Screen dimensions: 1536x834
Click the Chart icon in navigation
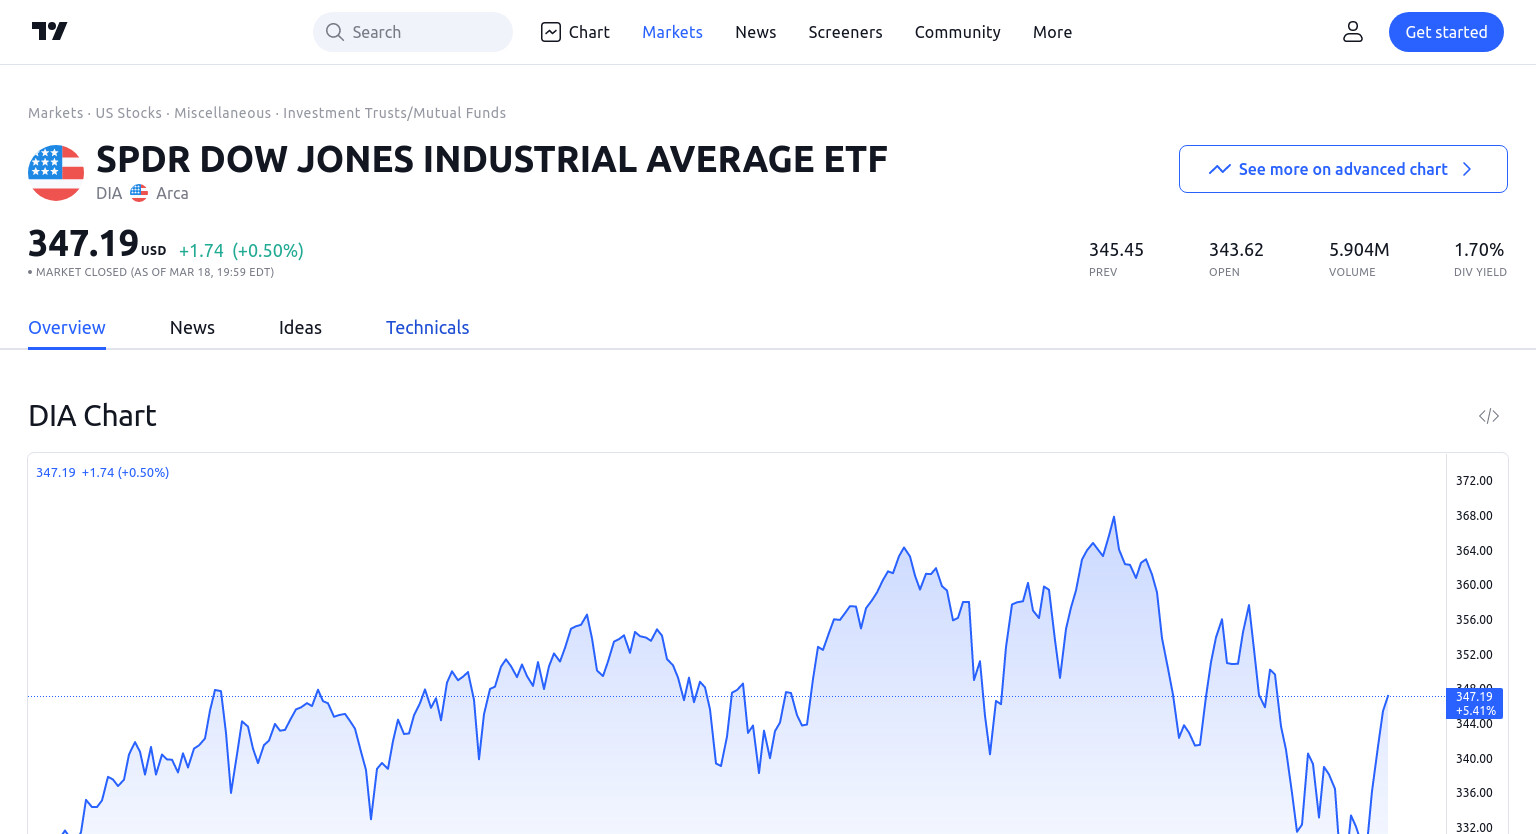(551, 32)
